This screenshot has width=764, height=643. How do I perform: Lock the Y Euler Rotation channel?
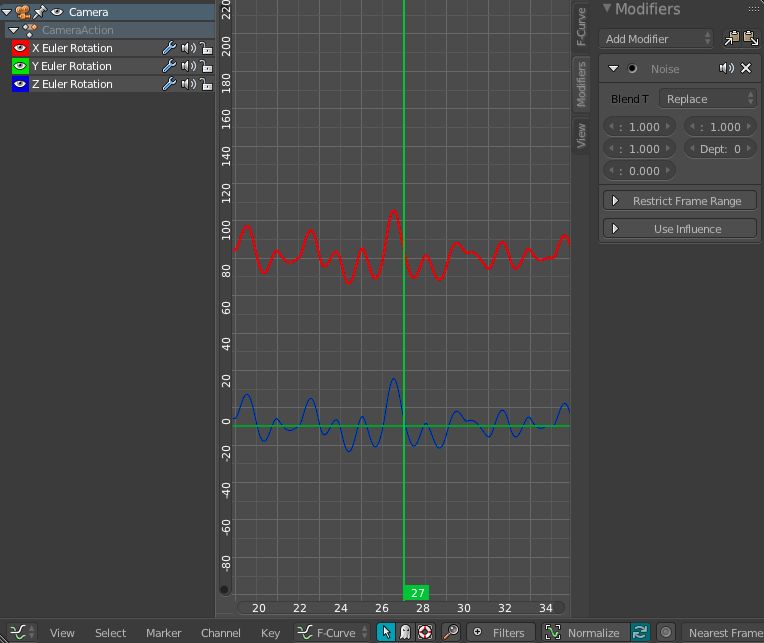[206, 66]
